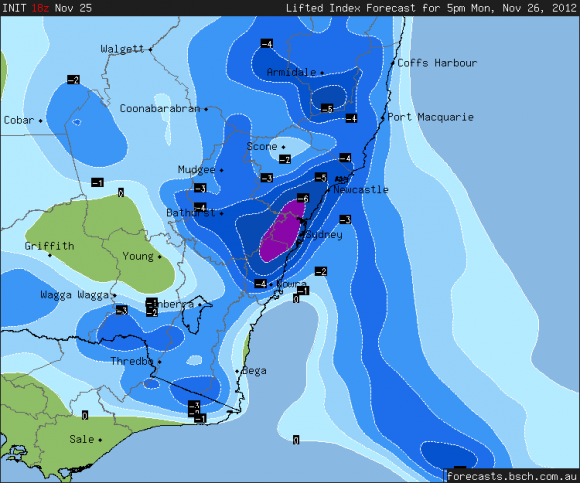Select the Sale town label
The width and height of the screenshot is (580, 483).
click(x=82, y=439)
